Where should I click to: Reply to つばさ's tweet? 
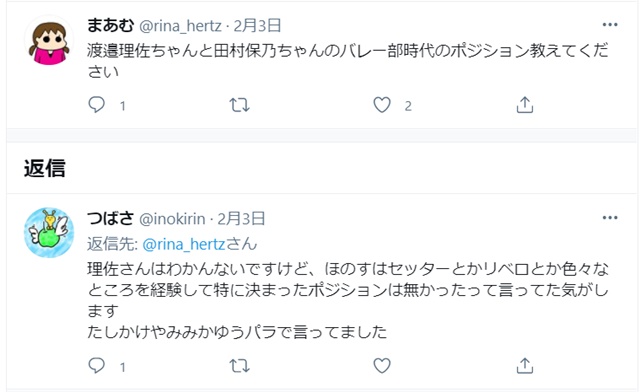[97, 366]
